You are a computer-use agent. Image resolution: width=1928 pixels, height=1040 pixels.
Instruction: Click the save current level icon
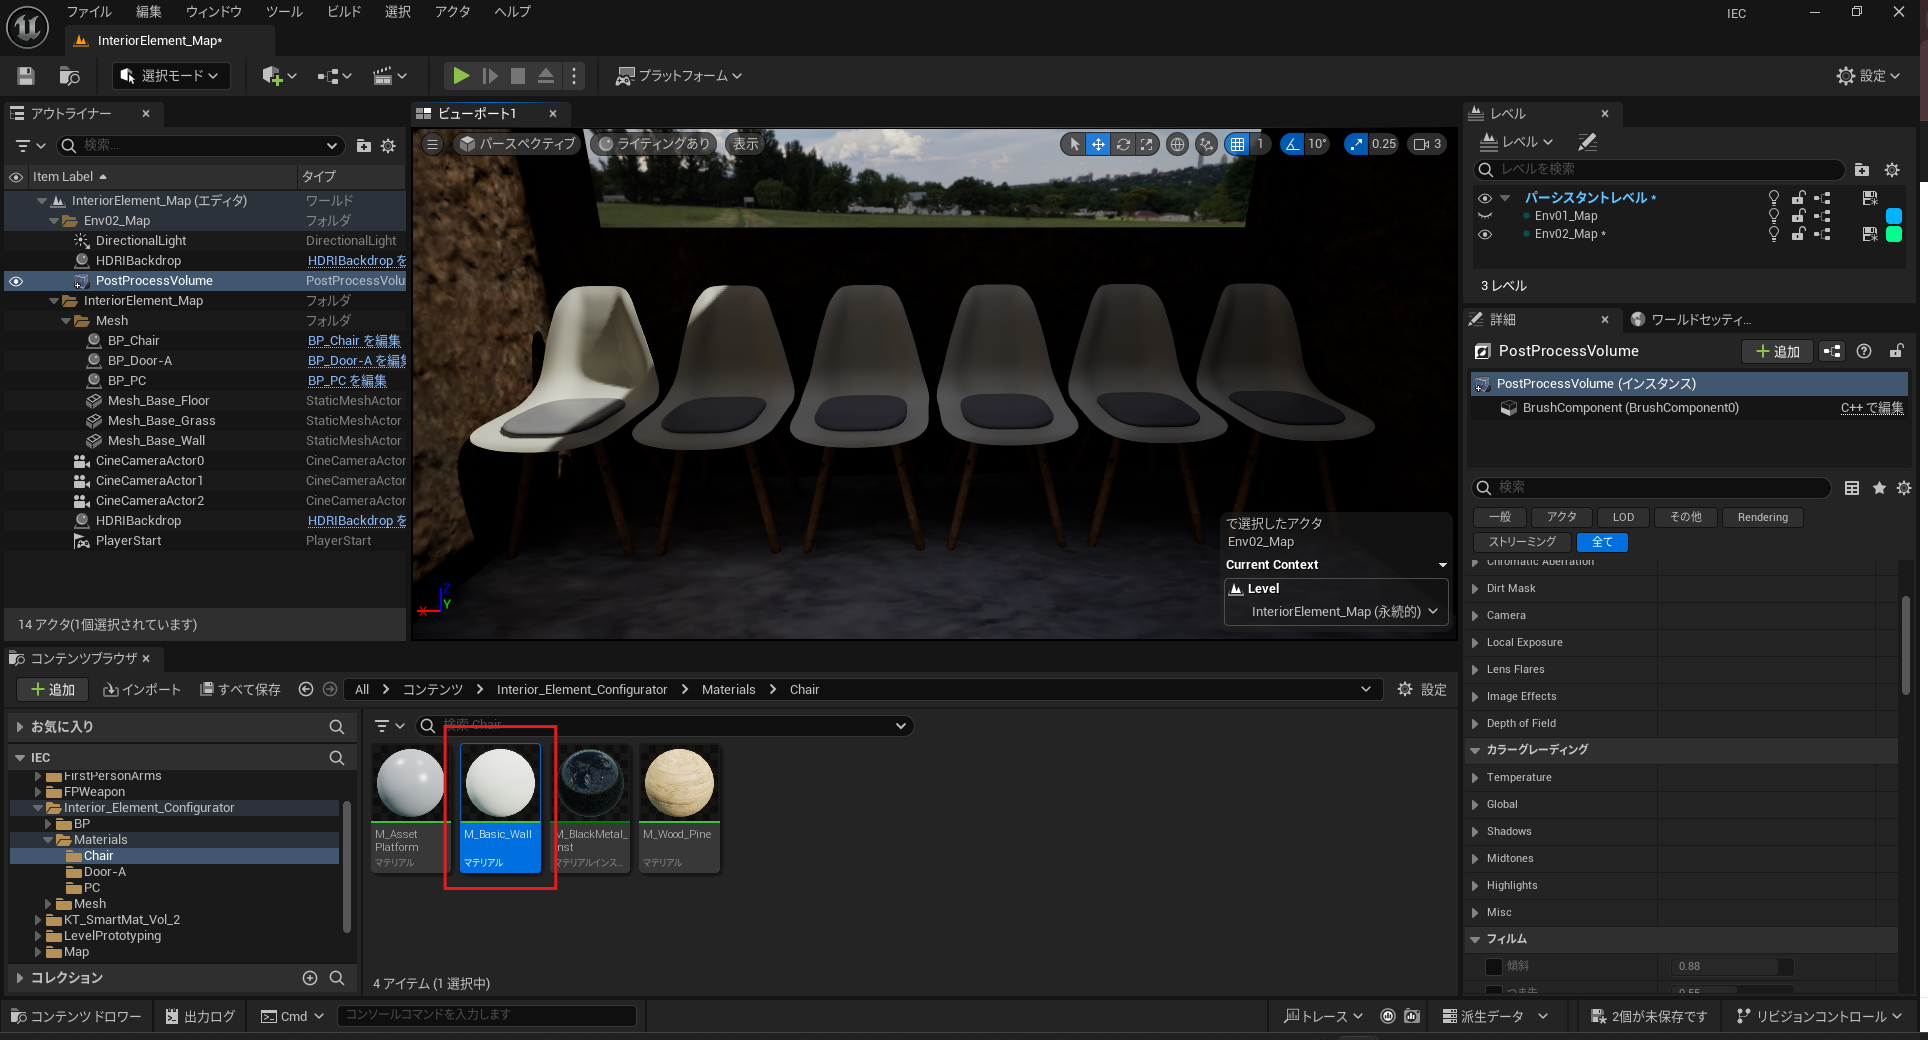pyautogui.click(x=26, y=76)
